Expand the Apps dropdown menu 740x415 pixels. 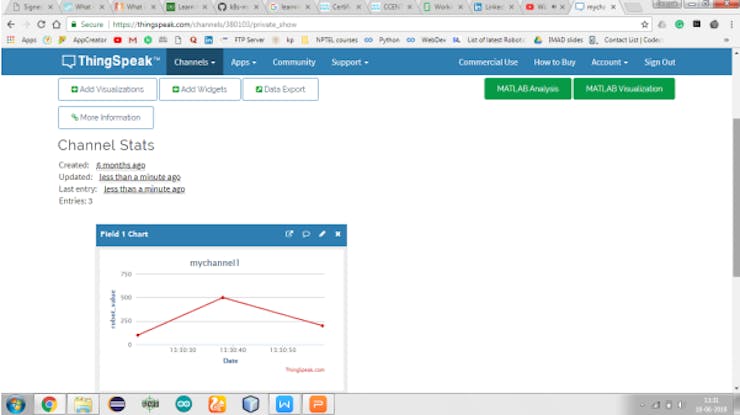(243, 62)
